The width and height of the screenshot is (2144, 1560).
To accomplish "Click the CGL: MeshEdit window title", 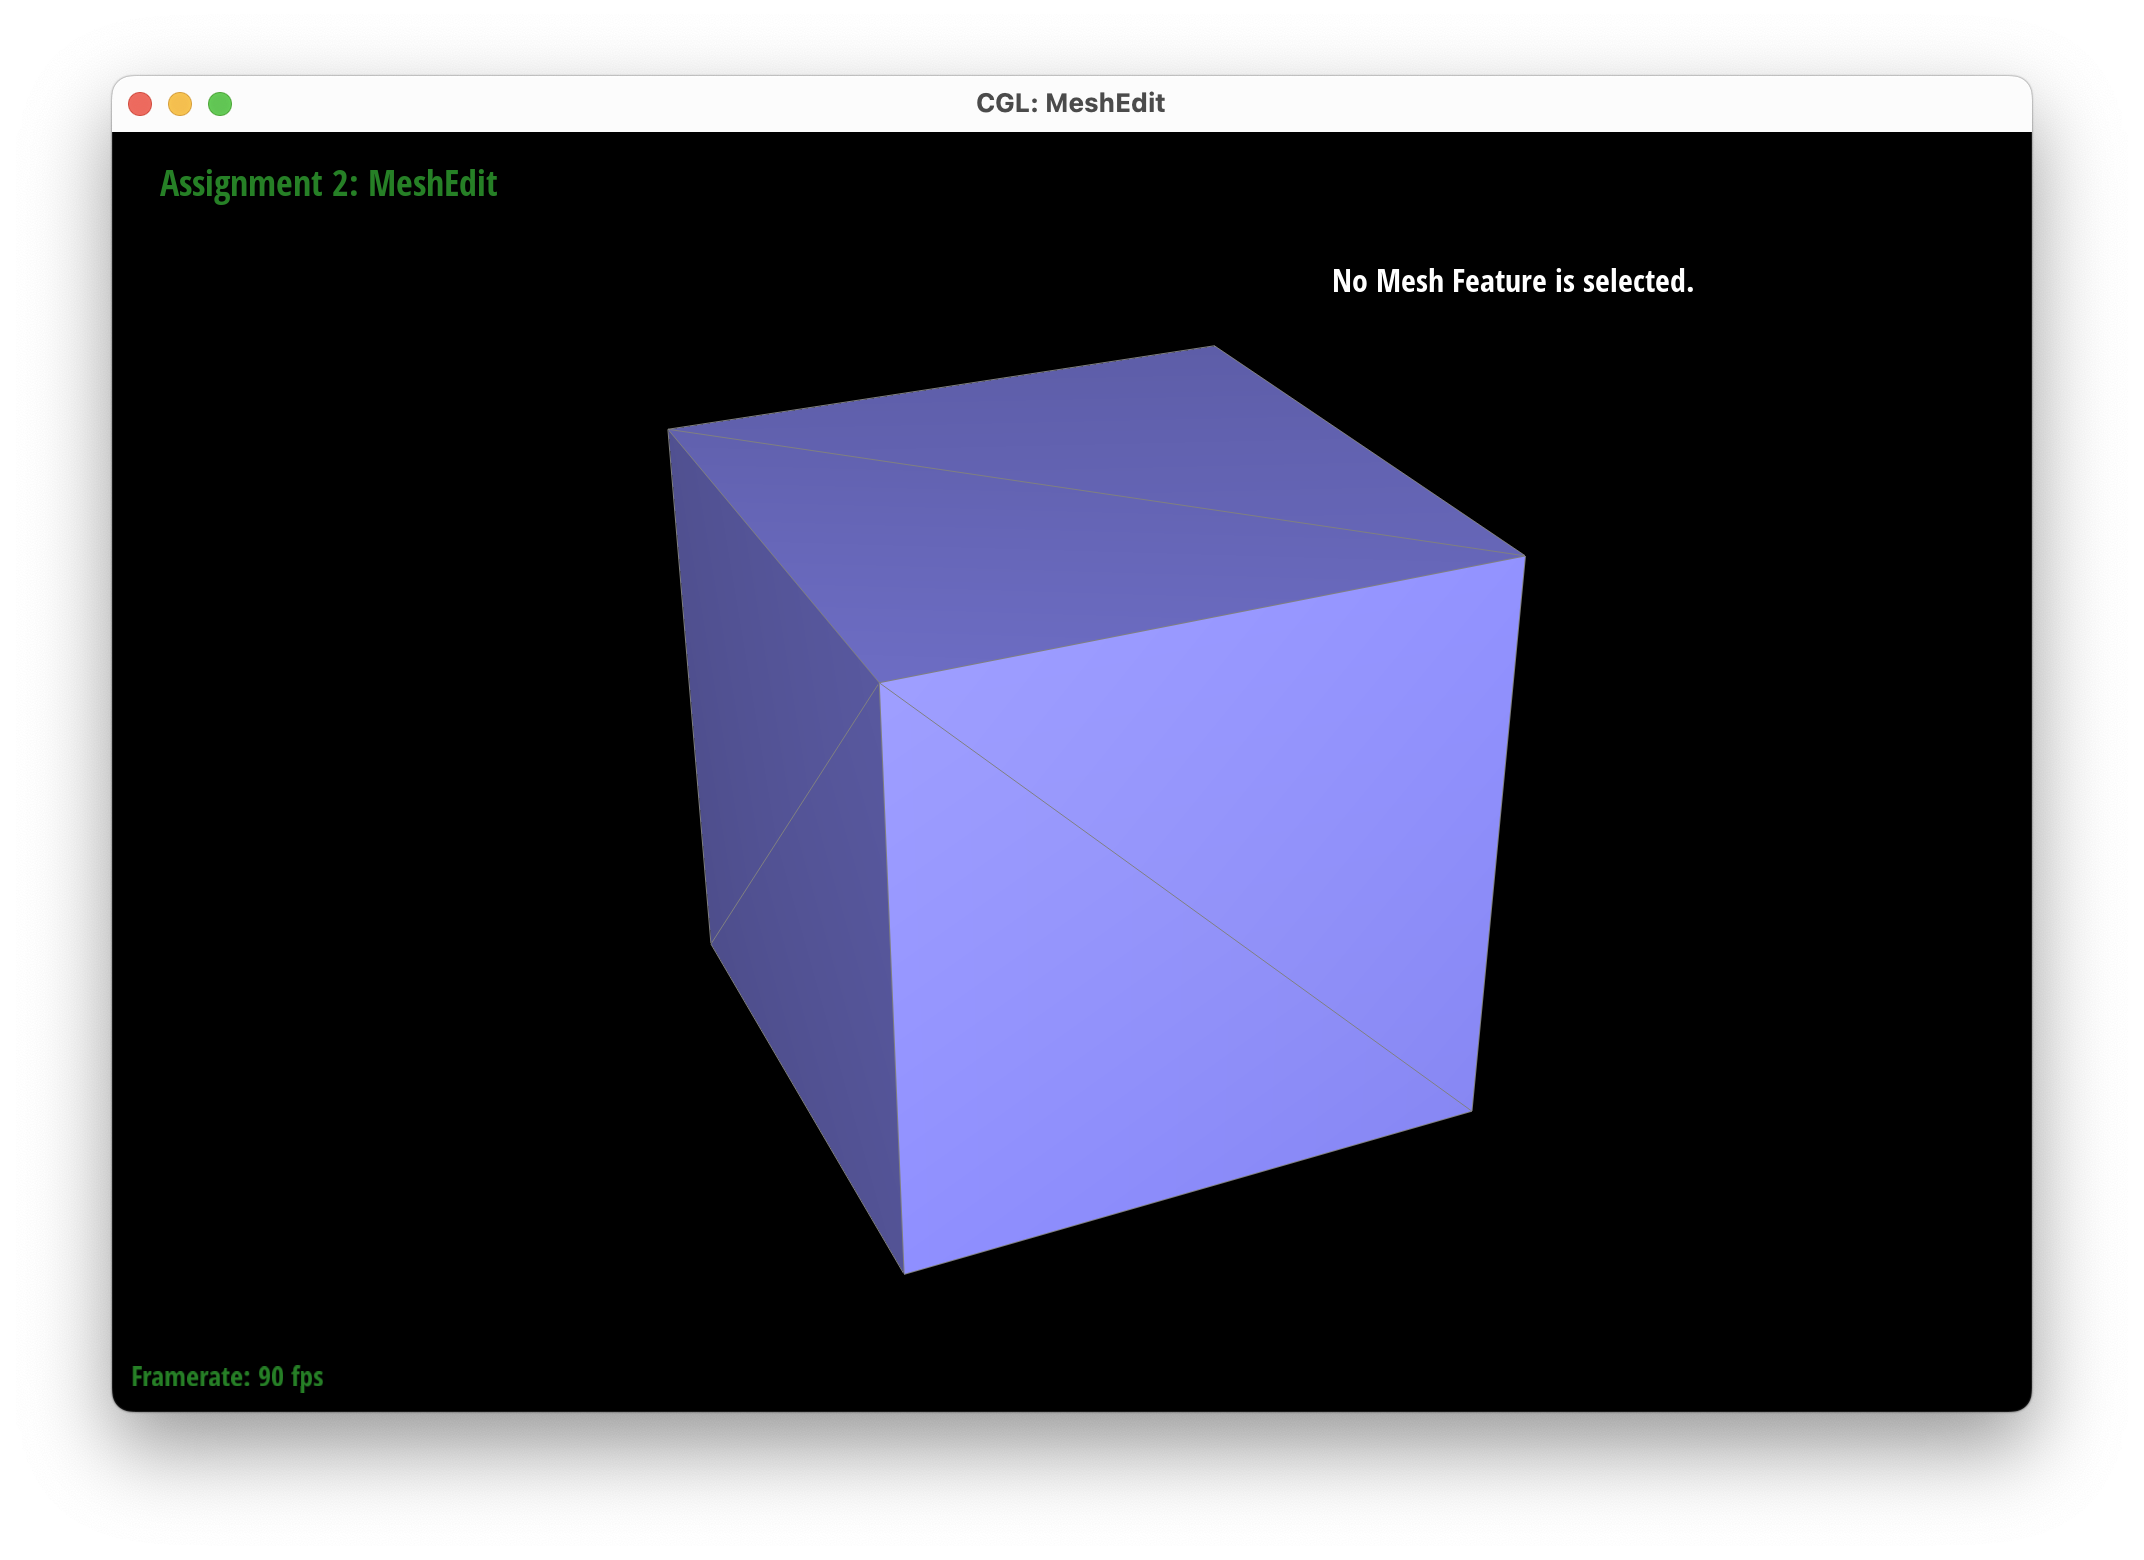I will pos(1070,103).
